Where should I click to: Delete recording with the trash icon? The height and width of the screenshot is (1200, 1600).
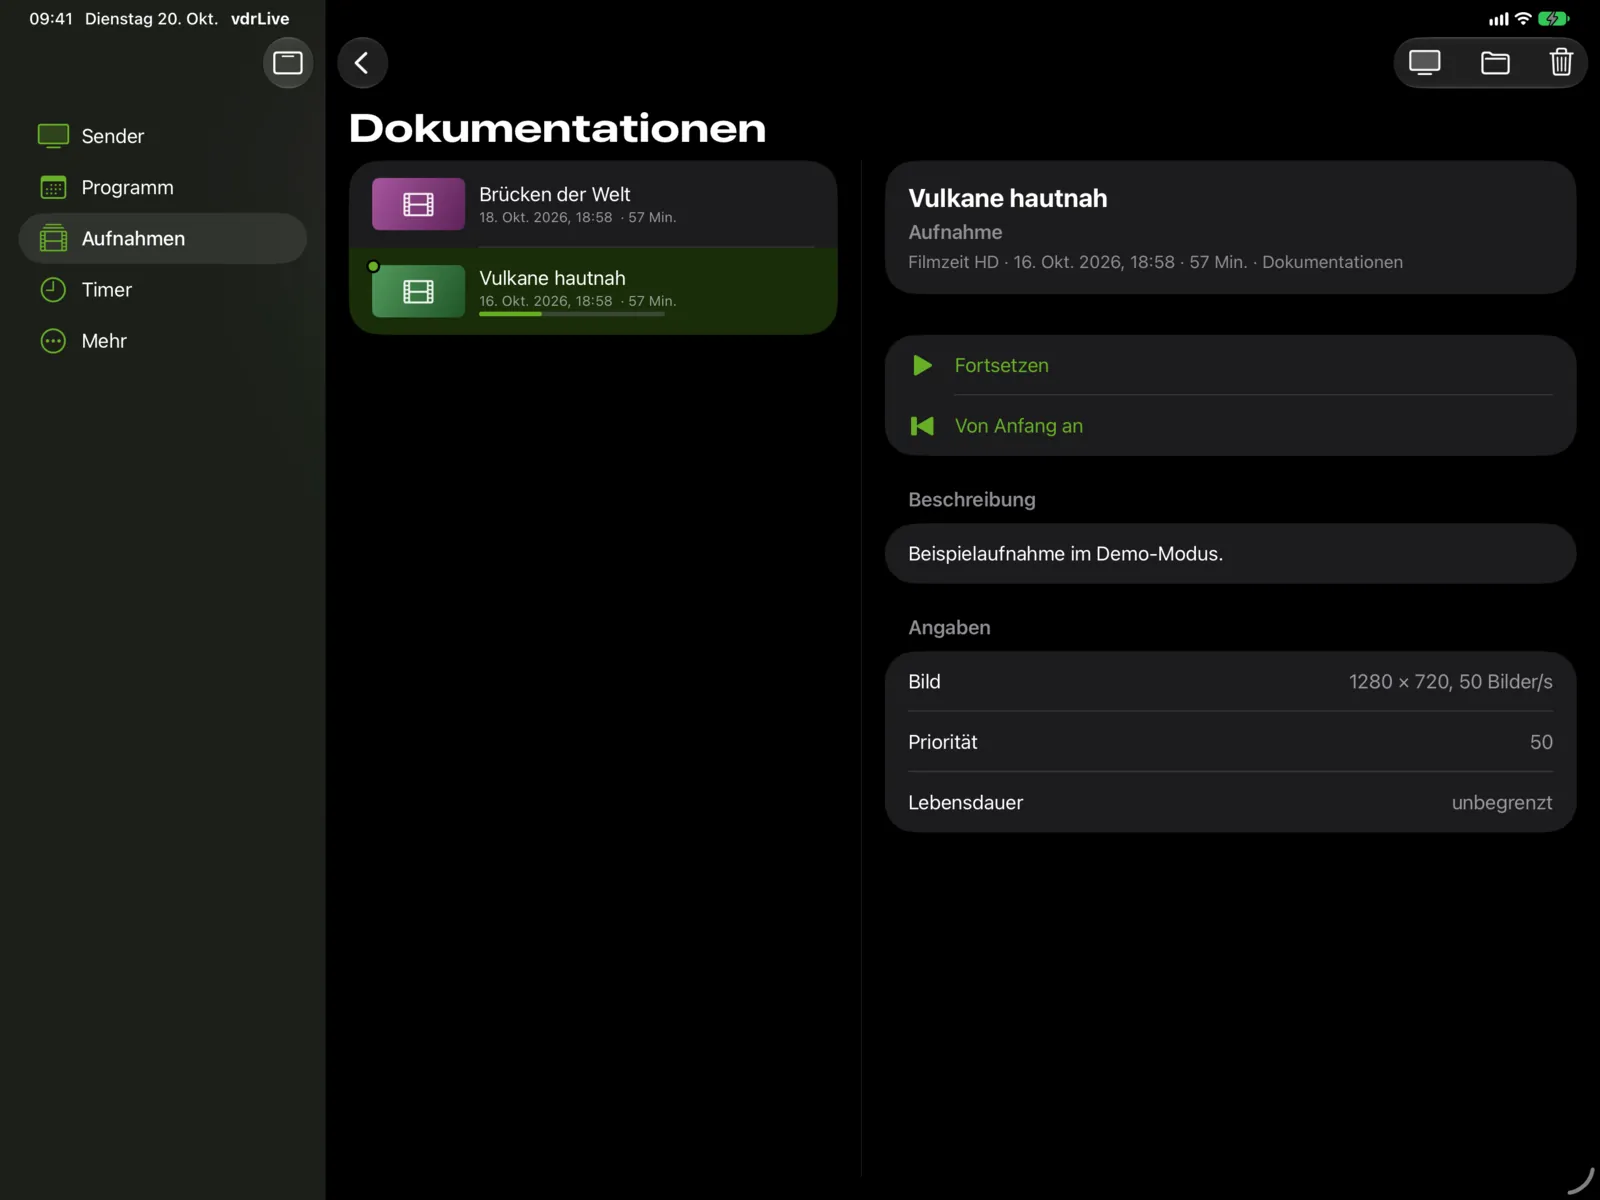coord(1561,63)
